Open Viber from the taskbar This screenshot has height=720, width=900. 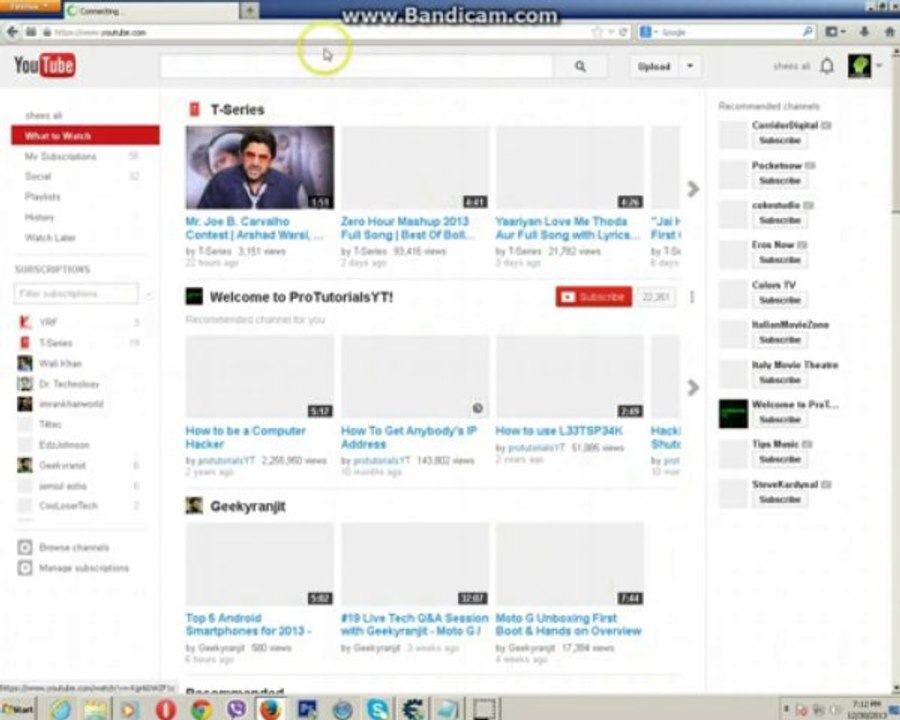236,710
